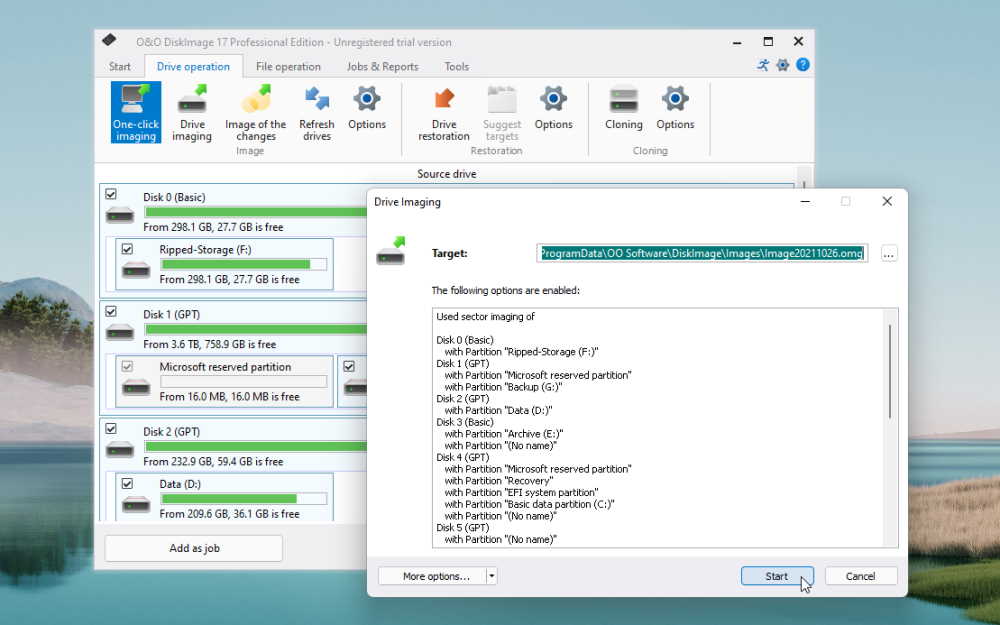Viewport: 1000px width, 625px height.
Task: Open the Jobs & Reports tab
Action: click(x=382, y=67)
